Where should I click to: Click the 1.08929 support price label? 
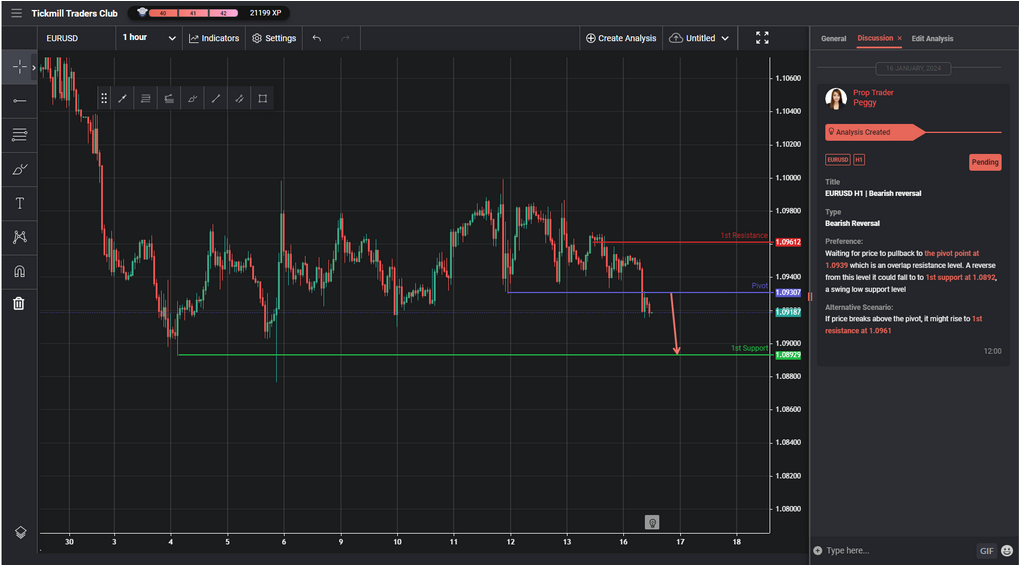click(x=787, y=355)
